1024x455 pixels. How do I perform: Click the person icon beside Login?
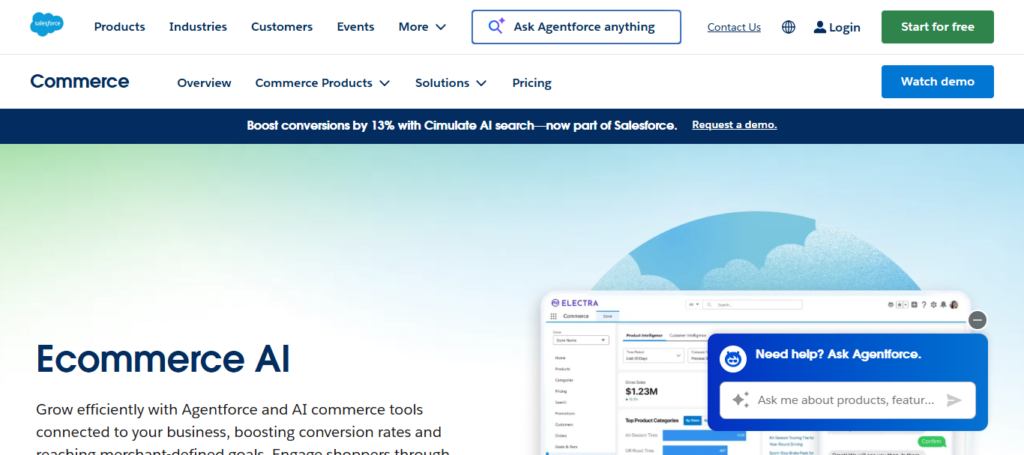tap(820, 27)
